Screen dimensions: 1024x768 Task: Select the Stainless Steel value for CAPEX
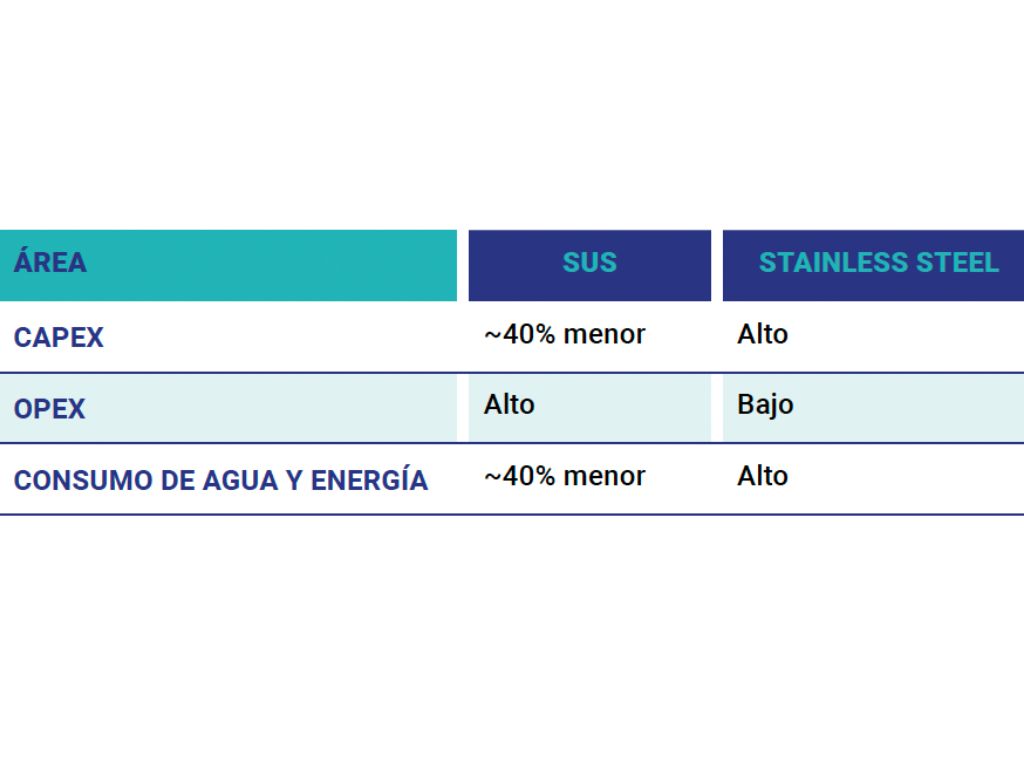[x=763, y=334]
